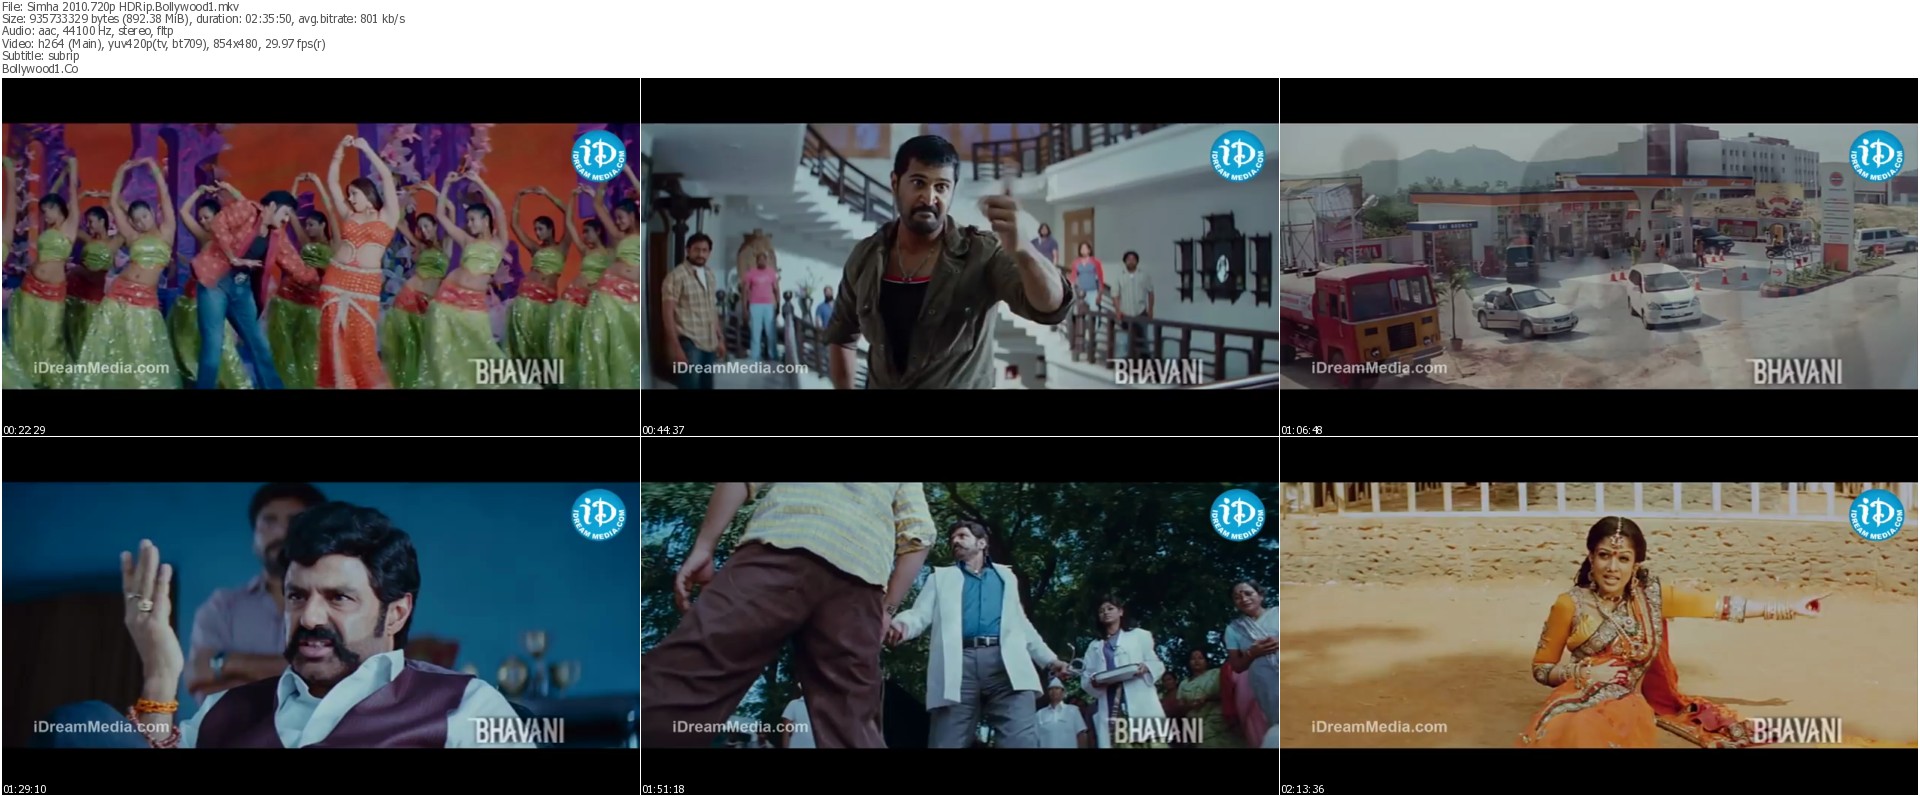Open the pointing man thumbnail at 00:44:37
1920x796 pixels.
click(x=960, y=257)
